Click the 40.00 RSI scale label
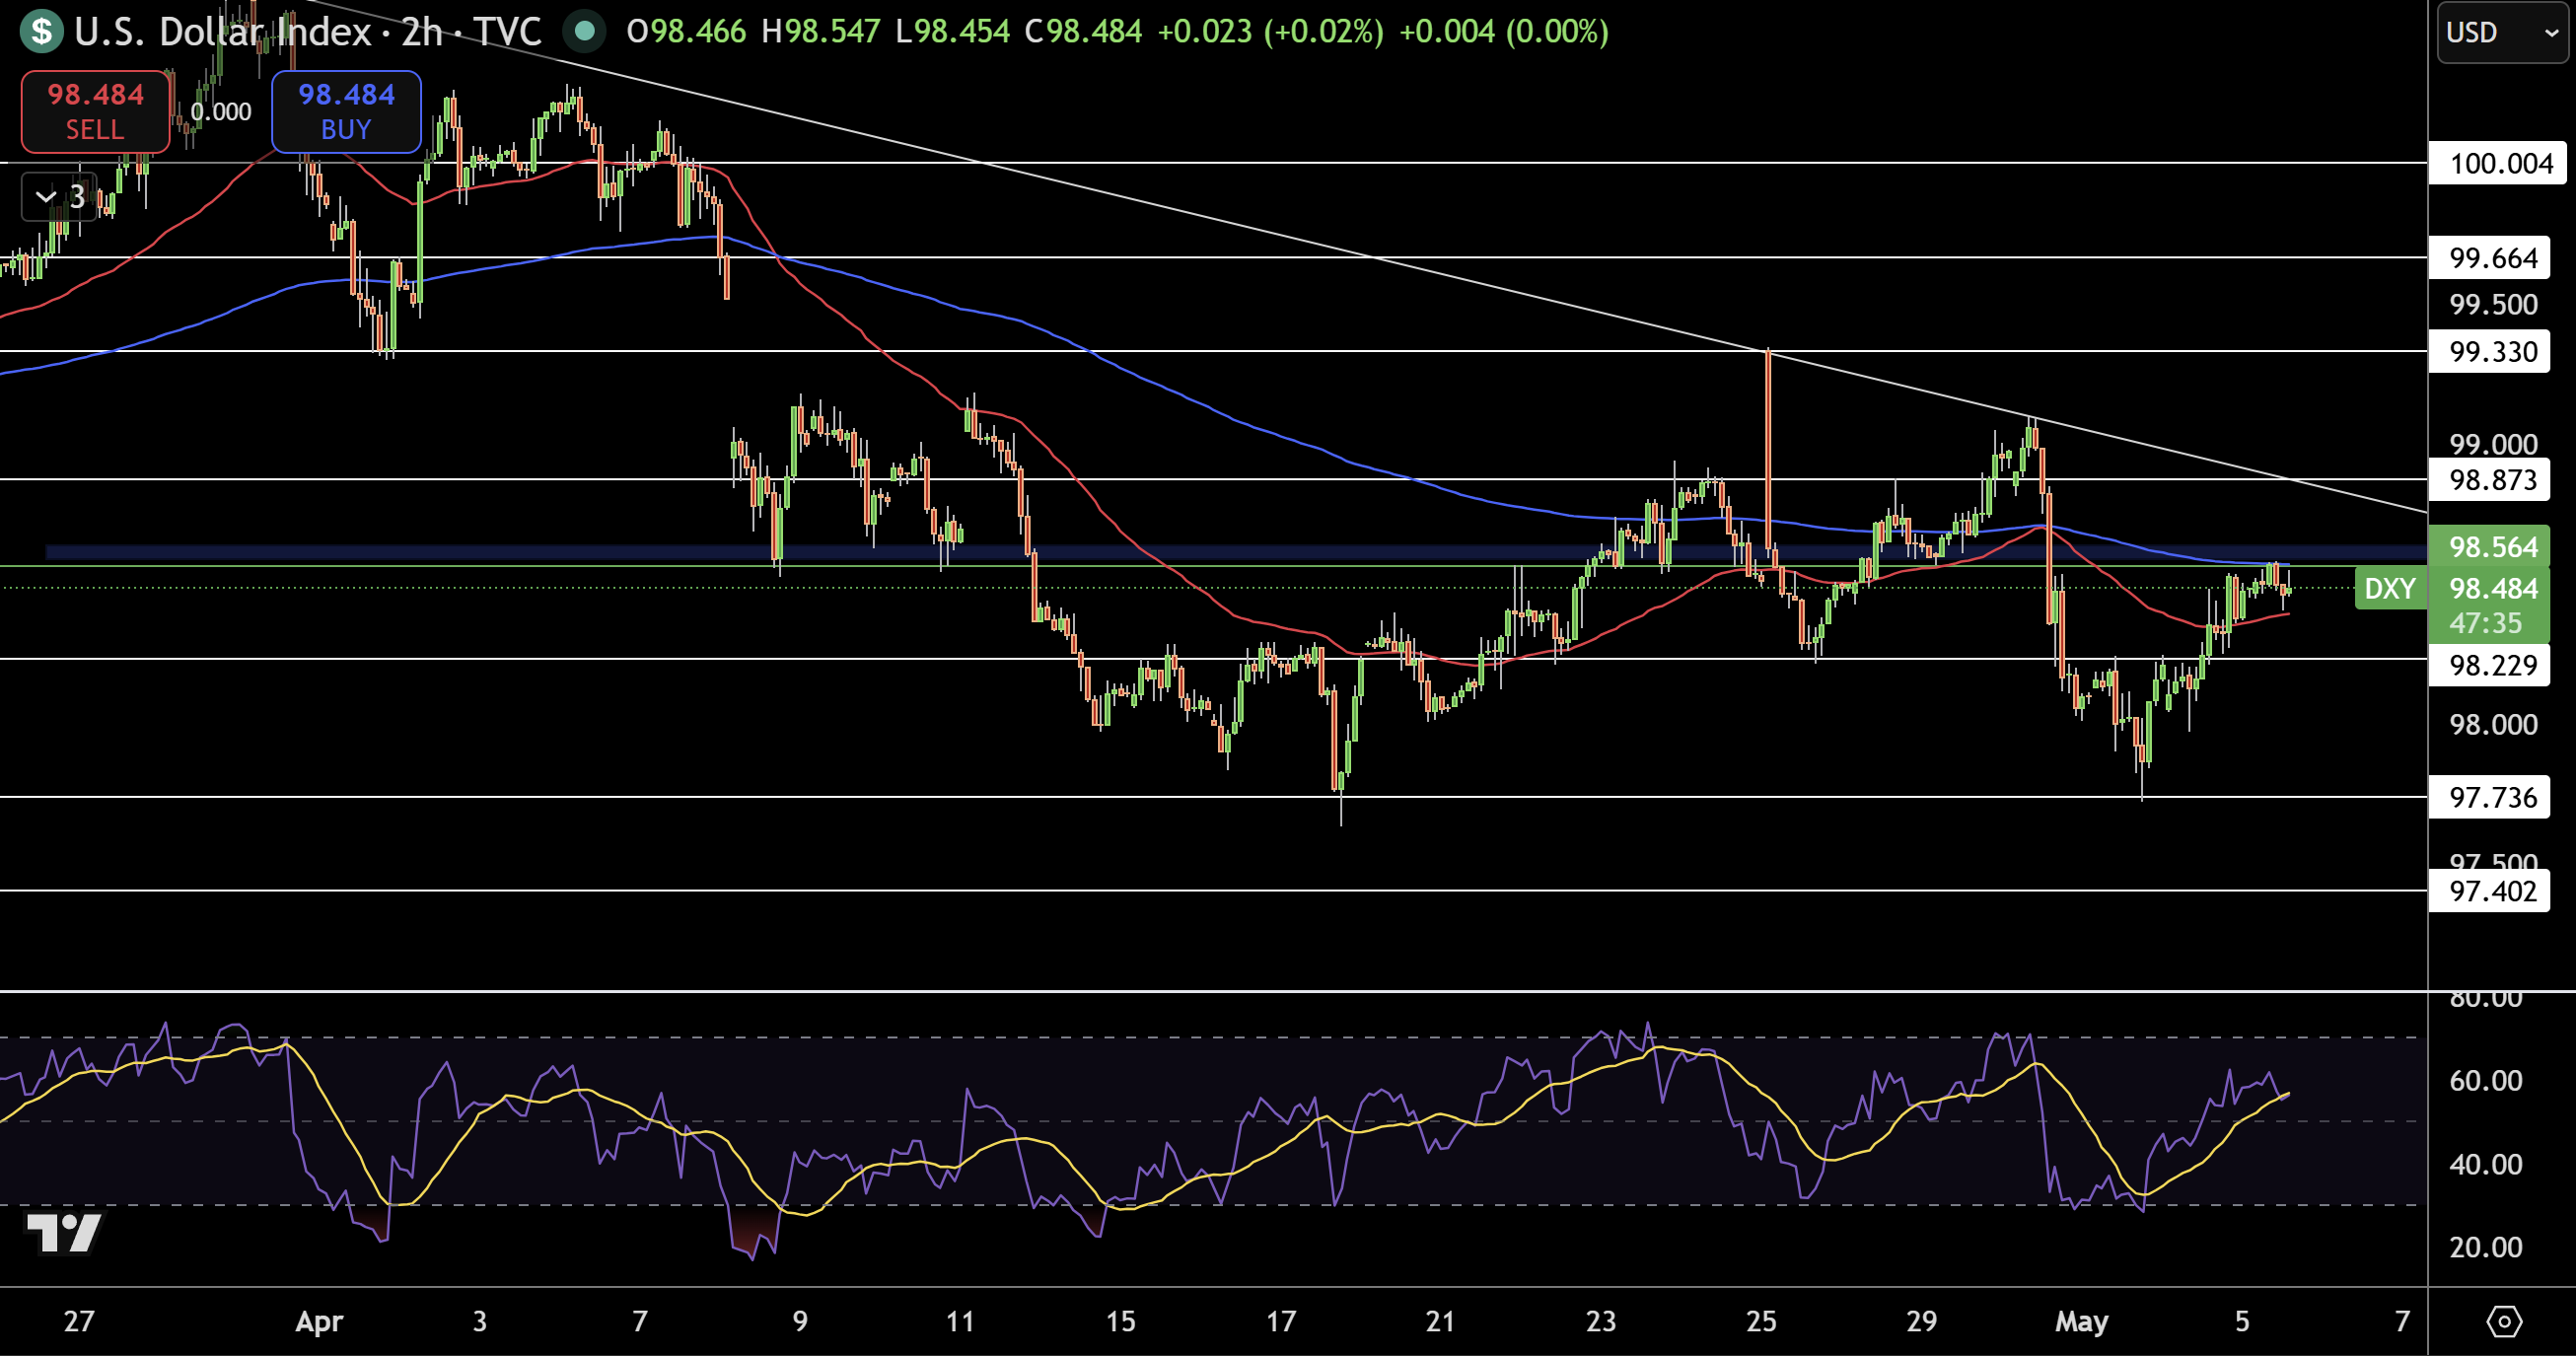 [x=2485, y=1164]
